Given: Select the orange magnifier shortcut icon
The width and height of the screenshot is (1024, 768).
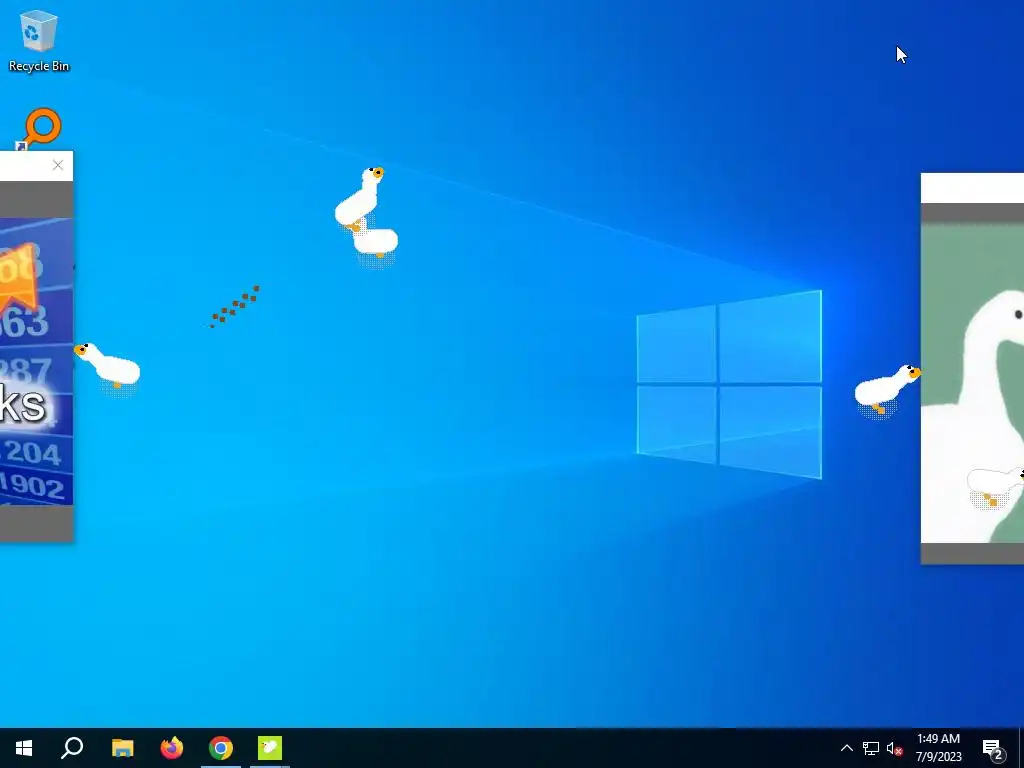Looking at the screenshot, I should click(40, 129).
